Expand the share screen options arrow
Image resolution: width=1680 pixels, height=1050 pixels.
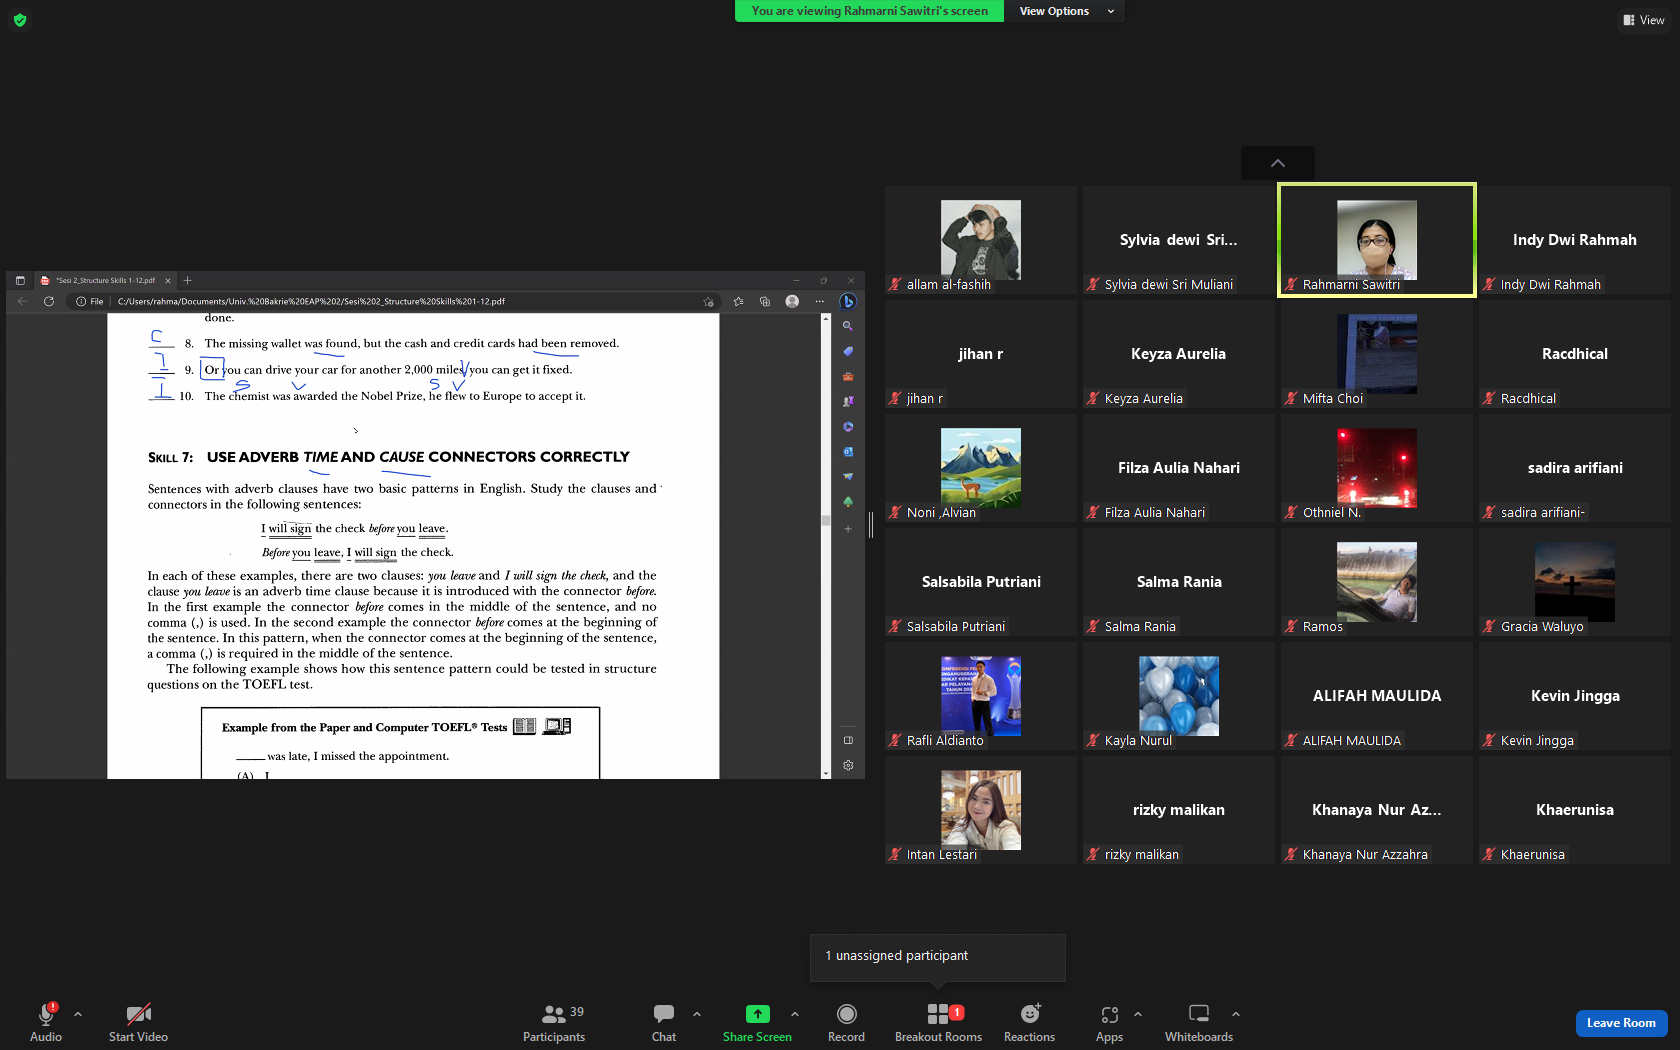click(x=795, y=1014)
